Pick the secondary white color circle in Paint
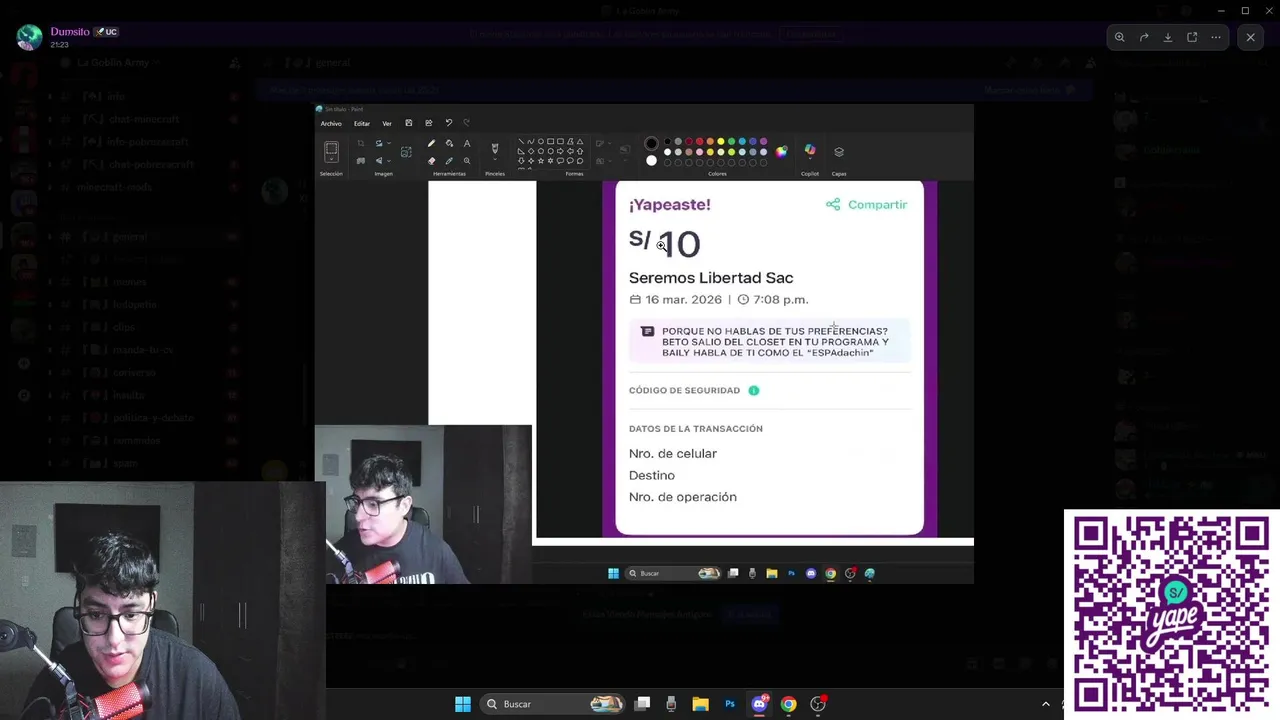The width and height of the screenshot is (1280, 720). 651,160
